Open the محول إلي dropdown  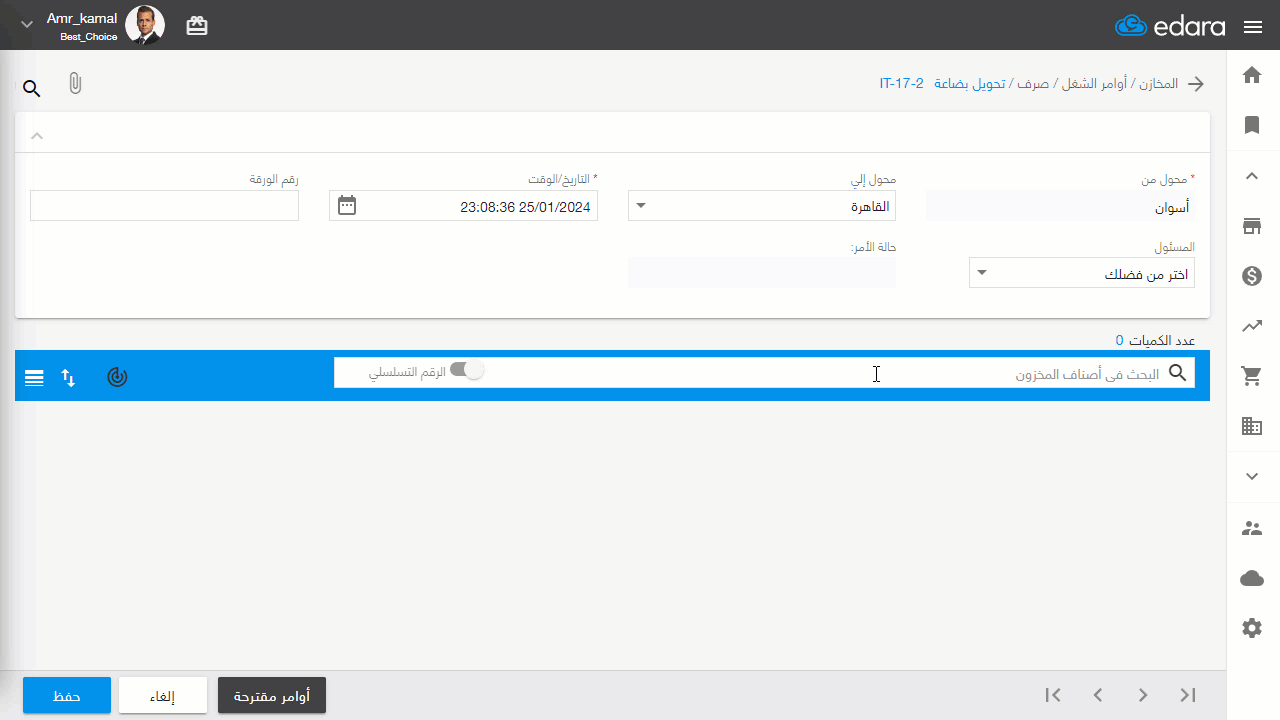(762, 206)
